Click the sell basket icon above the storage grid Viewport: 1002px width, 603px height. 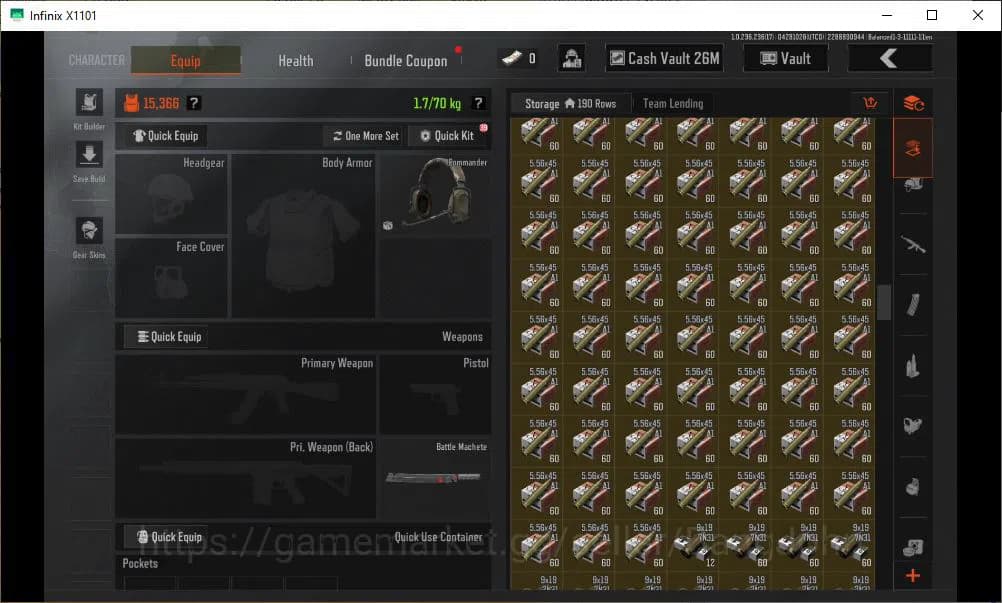(x=869, y=102)
